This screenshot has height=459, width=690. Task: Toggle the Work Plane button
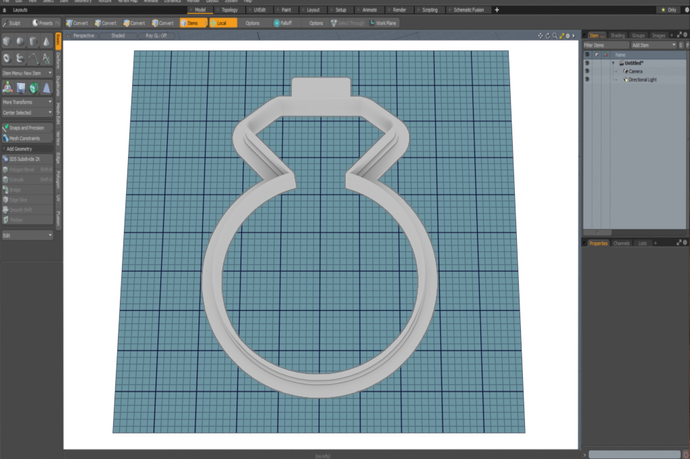[383, 23]
